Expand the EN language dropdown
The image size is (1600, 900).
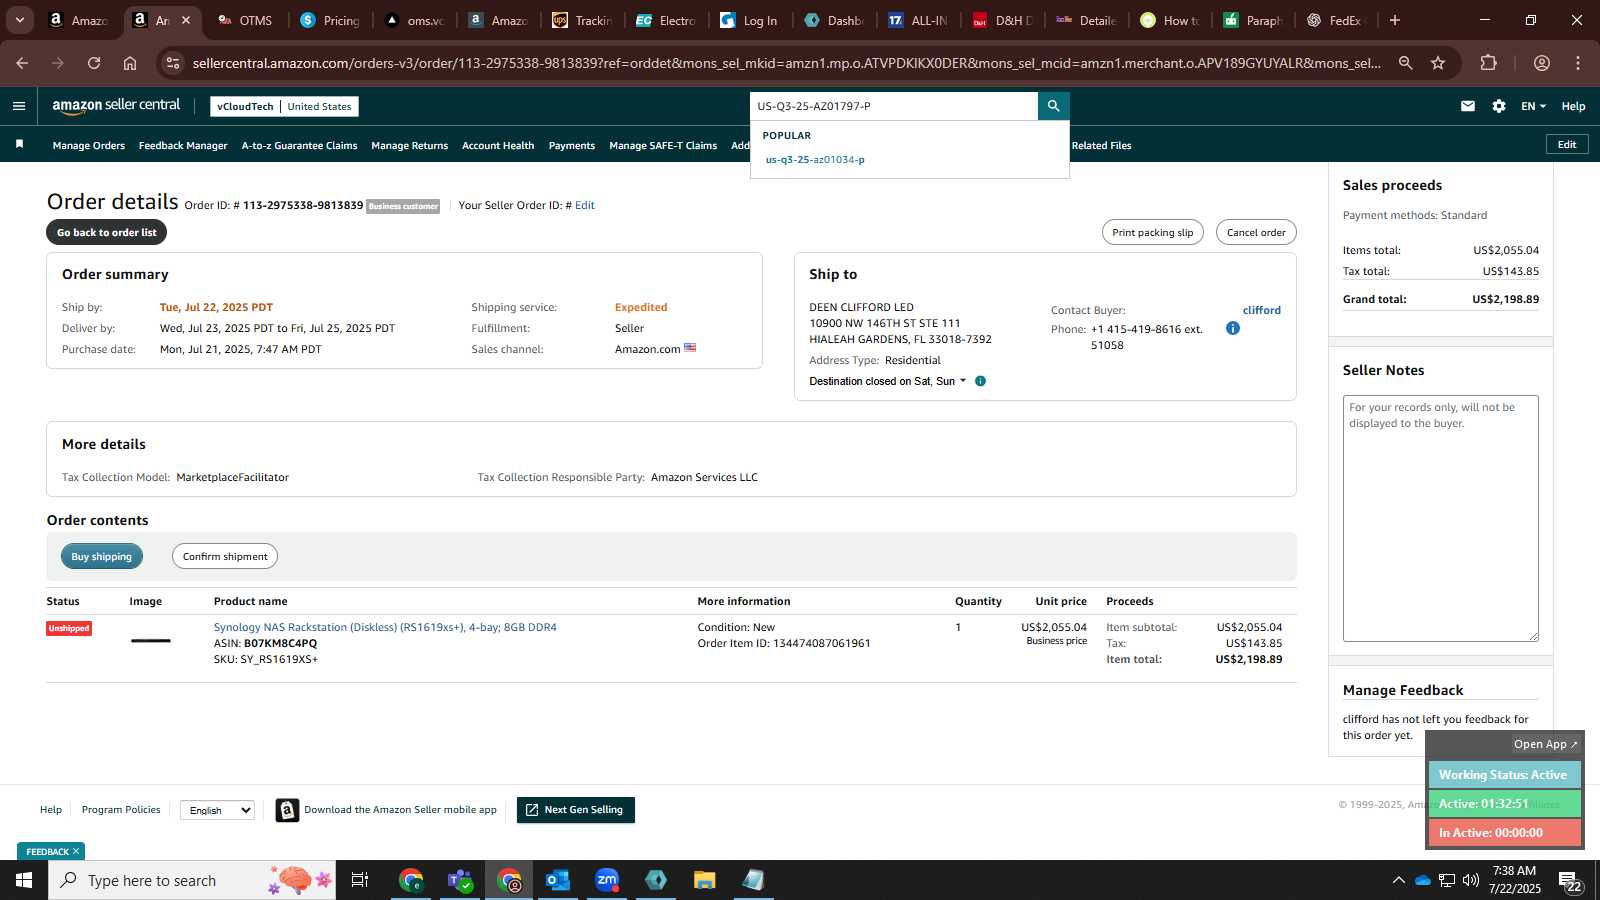(x=1533, y=106)
